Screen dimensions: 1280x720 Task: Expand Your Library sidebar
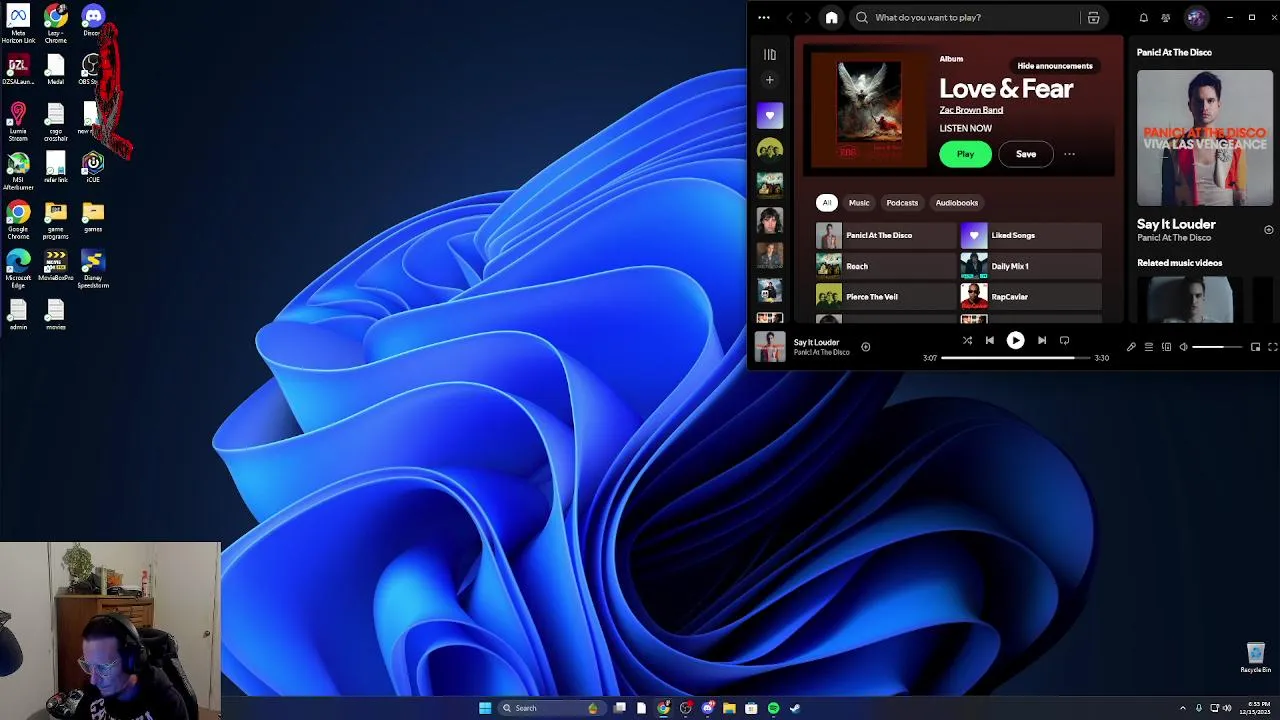pyautogui.click(x=769, y=55)
